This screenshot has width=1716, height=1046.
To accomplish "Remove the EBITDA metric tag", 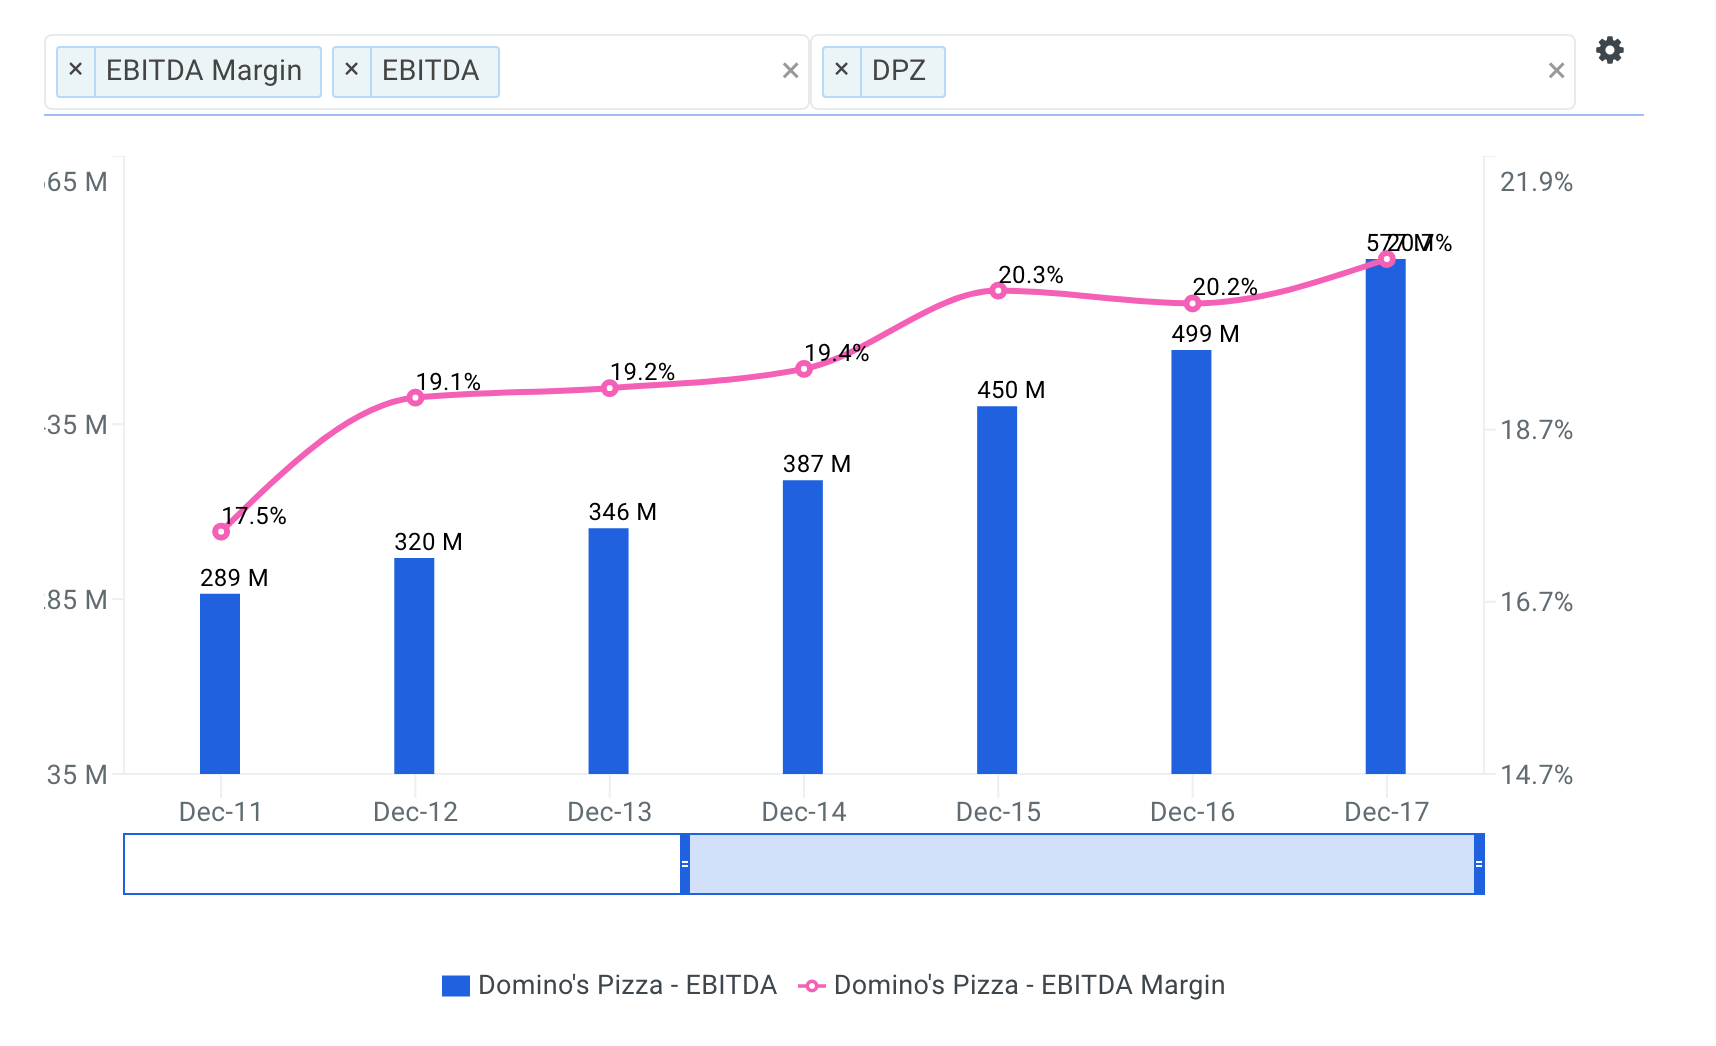I will 352,71.
